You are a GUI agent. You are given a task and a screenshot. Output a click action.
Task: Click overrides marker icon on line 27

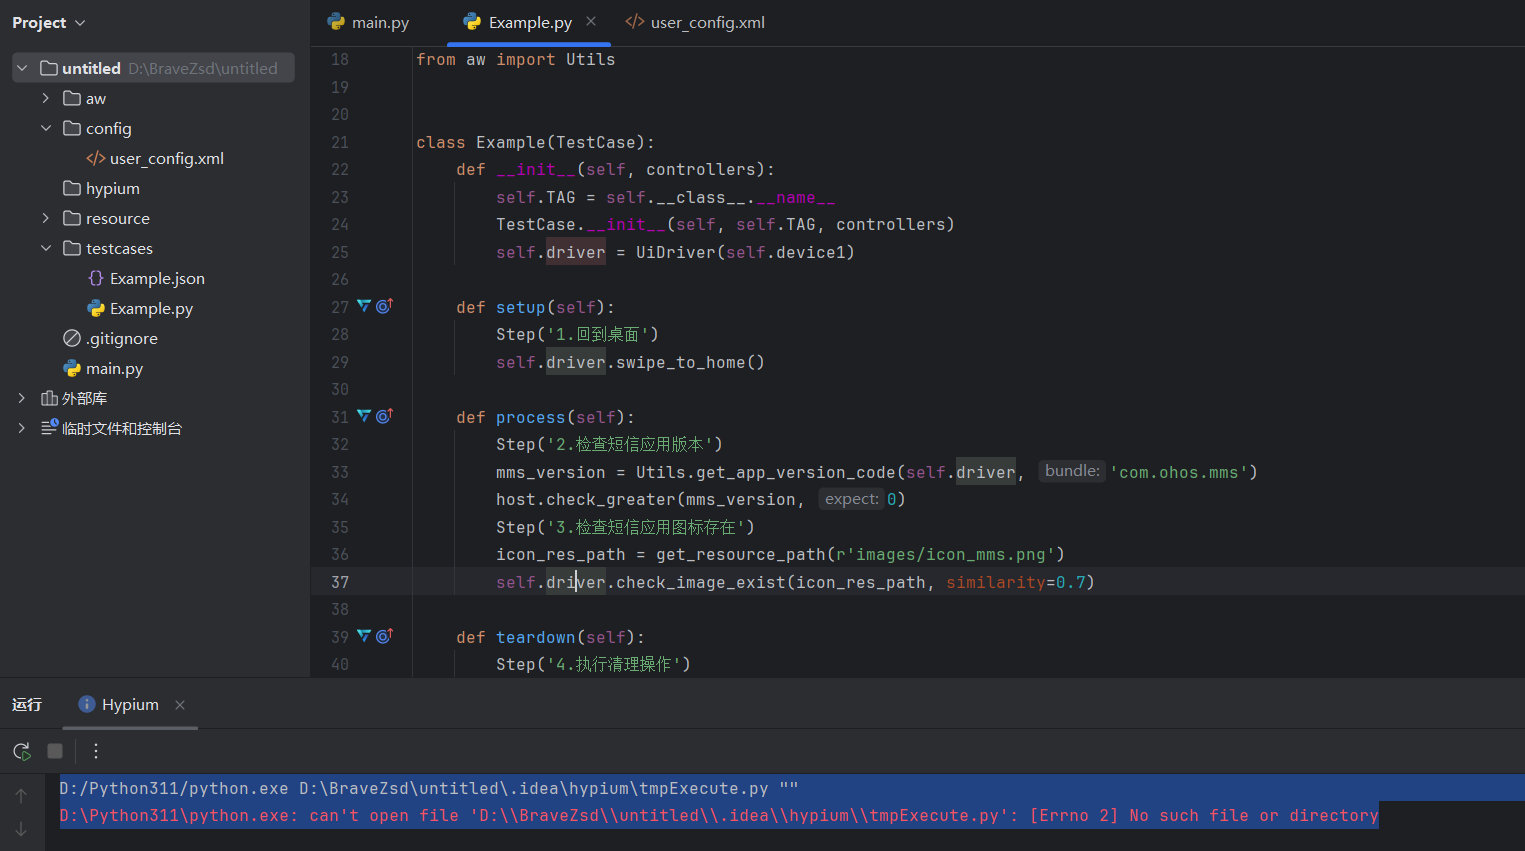(384, 306)
